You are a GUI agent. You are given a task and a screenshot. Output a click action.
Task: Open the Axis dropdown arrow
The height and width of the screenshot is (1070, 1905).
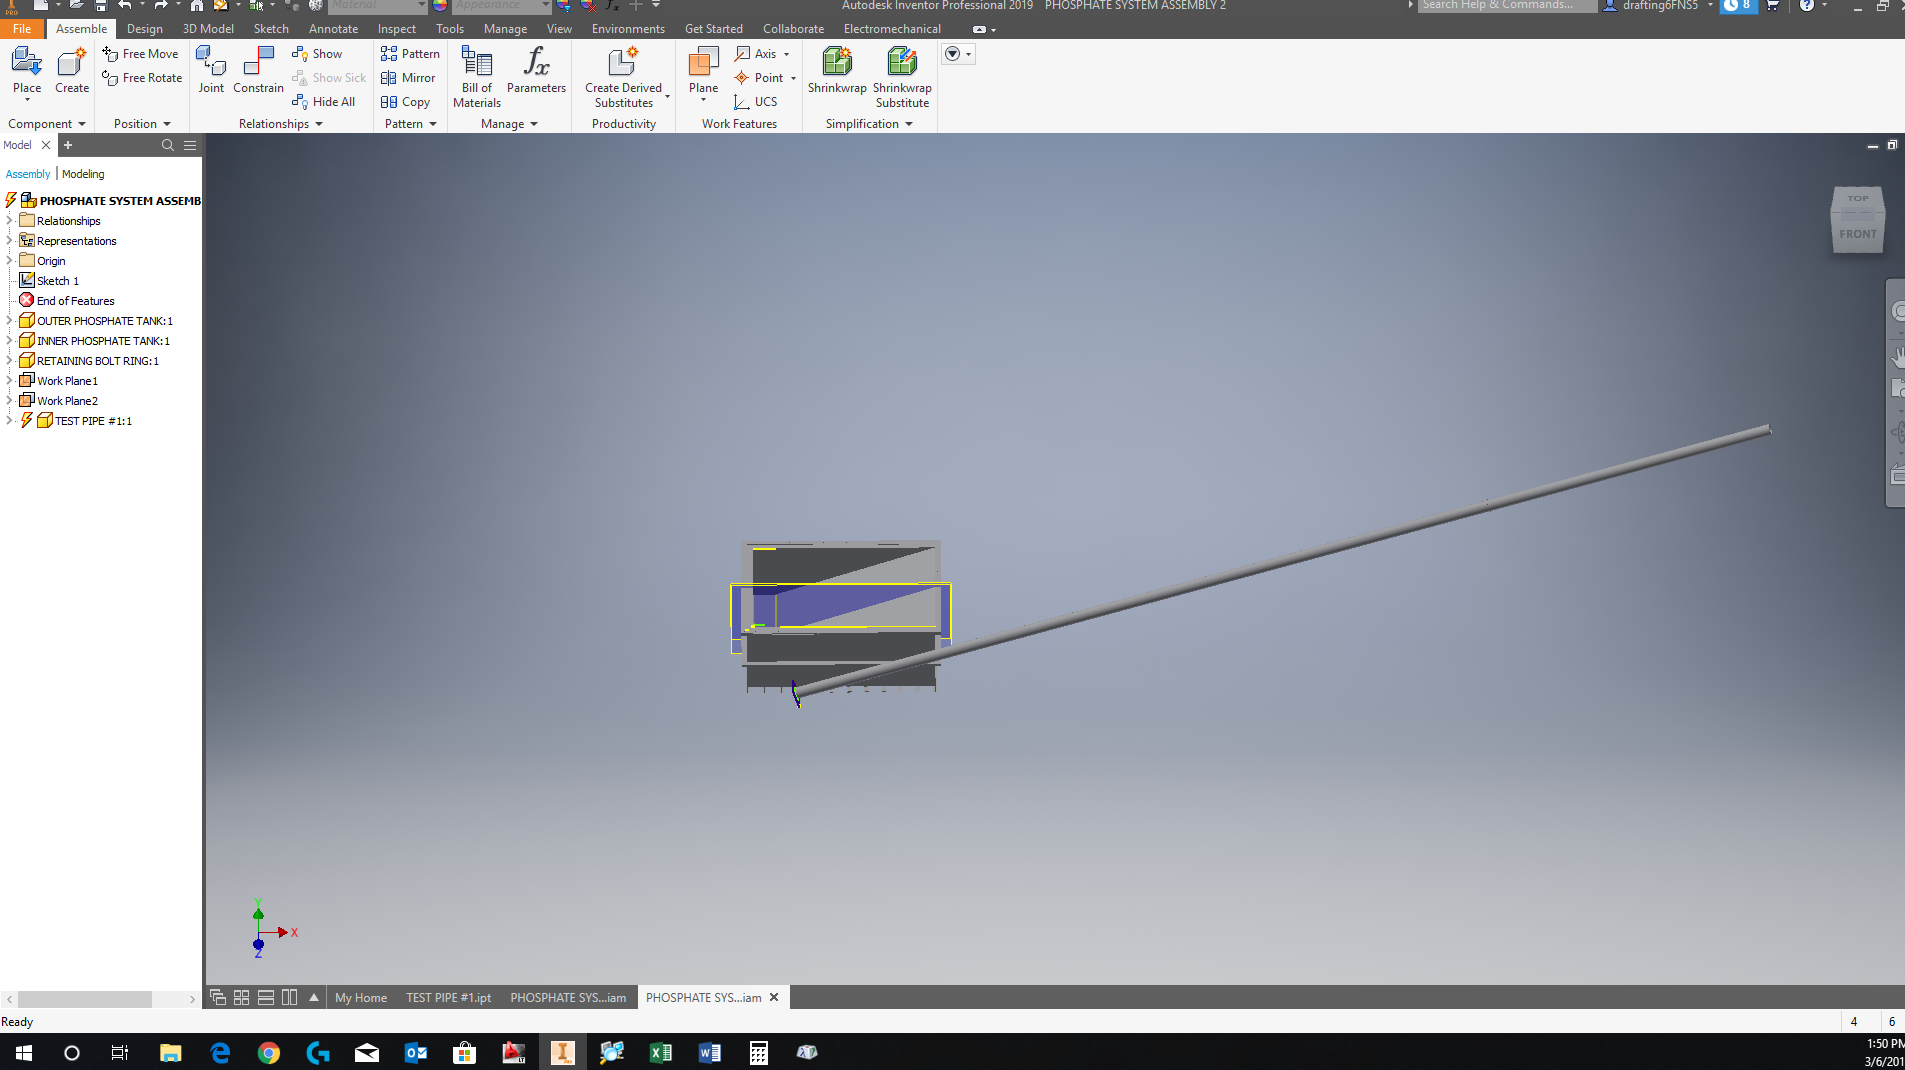[x=787, y=53]
